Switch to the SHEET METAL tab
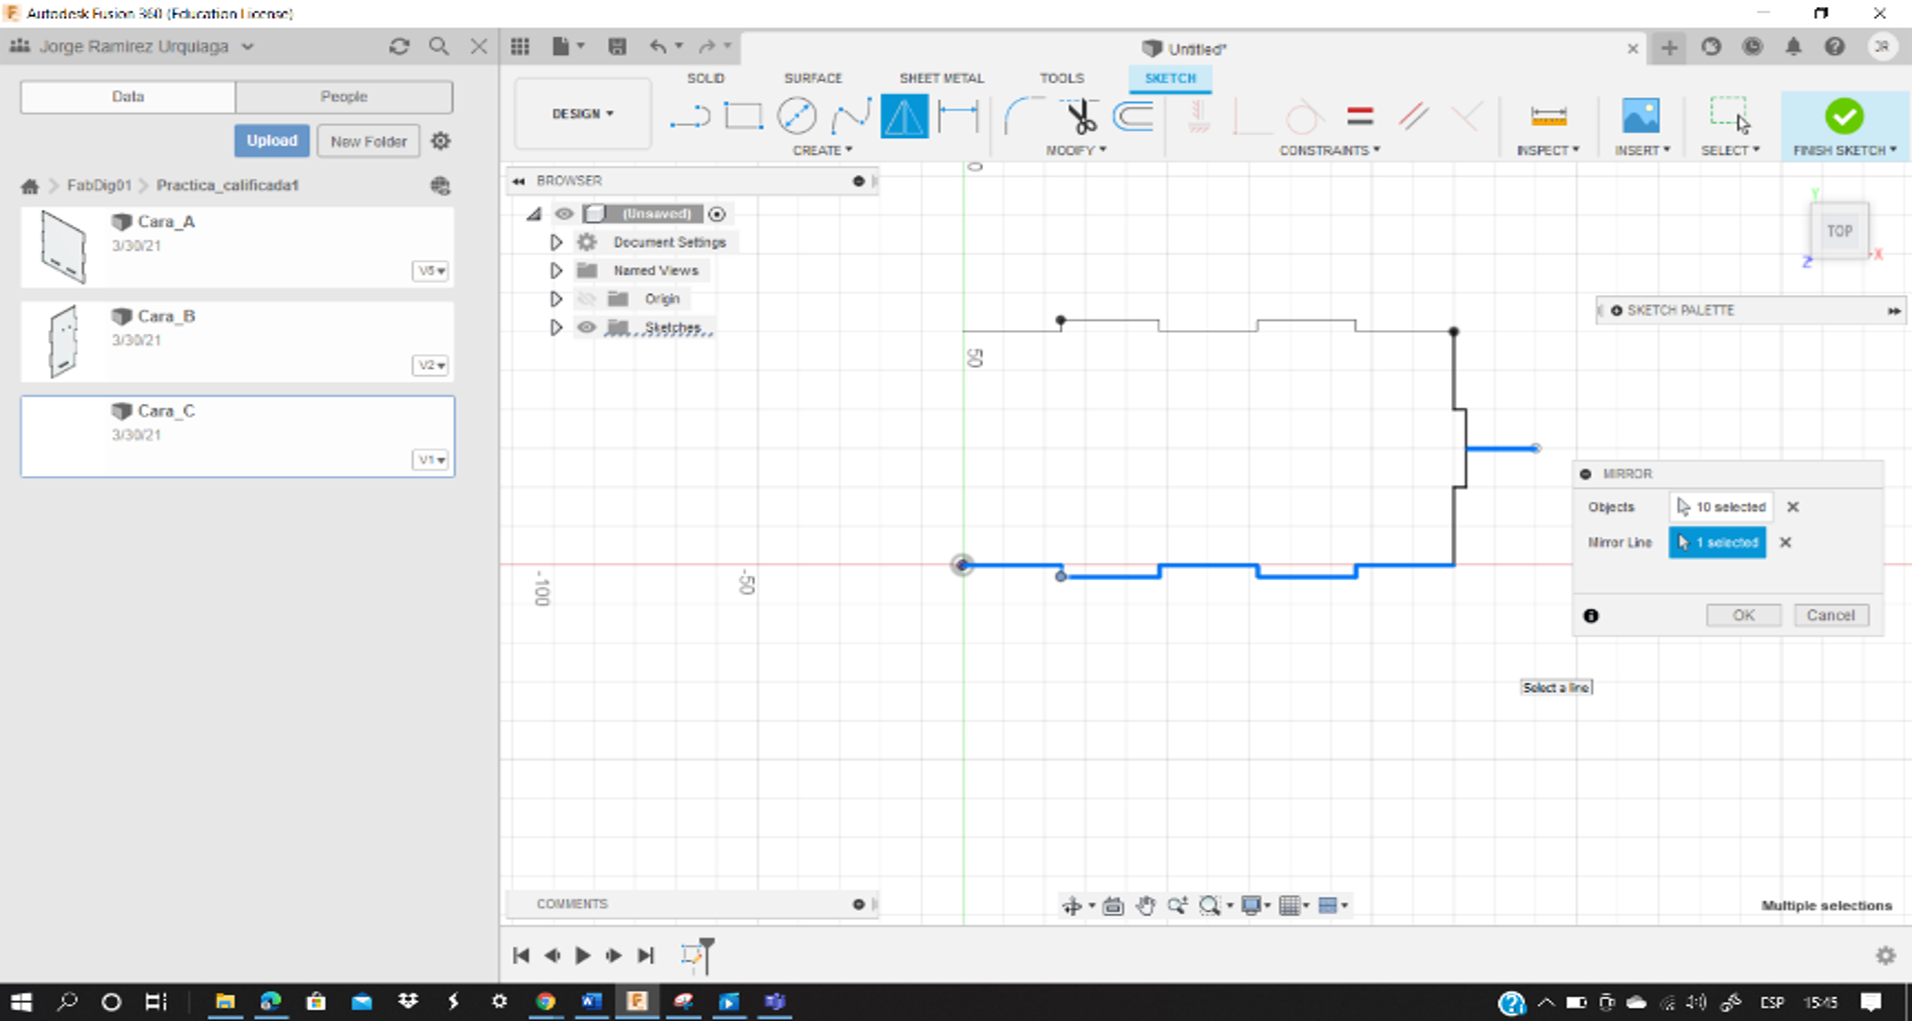The height and width of the screenshot is (1021, 1912). pos(941,78)
